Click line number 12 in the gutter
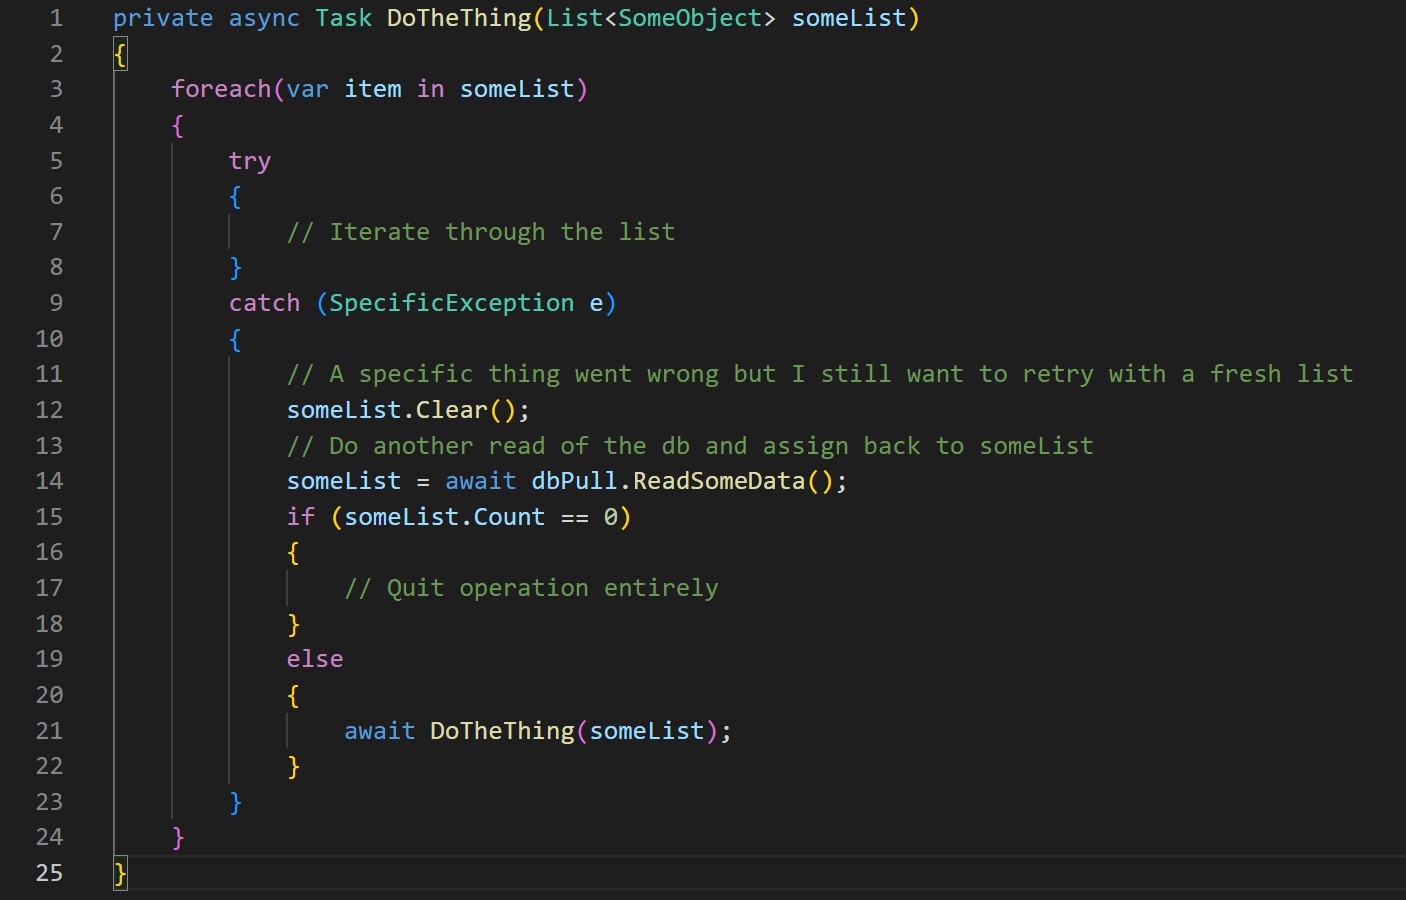Screen dimensions: 1406x900 click(49, 410)
